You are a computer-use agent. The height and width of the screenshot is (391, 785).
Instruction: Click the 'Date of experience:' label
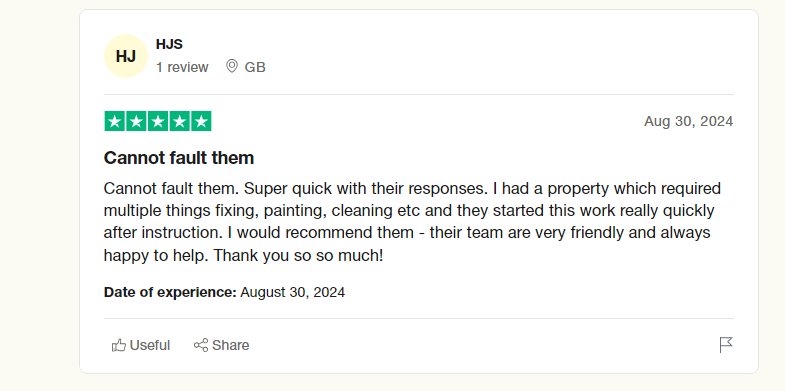170,292
